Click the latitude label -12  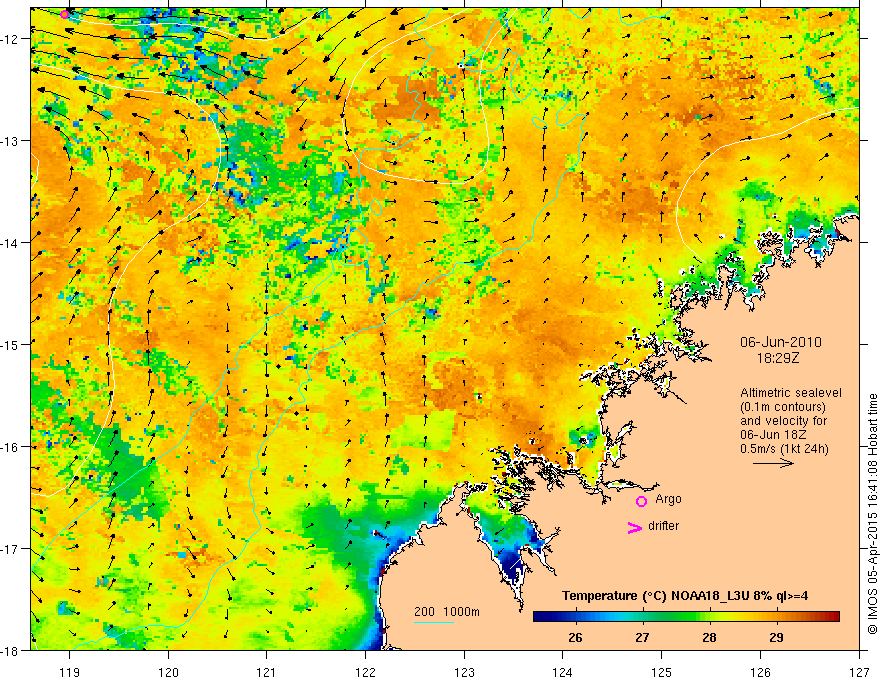(10, 39)
